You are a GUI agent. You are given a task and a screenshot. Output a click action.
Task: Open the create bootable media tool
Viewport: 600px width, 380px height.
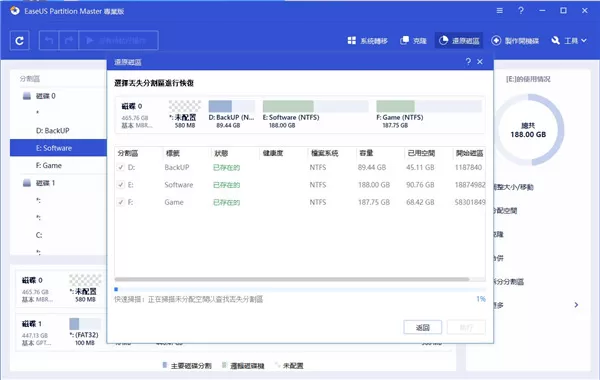pos(515,41)
